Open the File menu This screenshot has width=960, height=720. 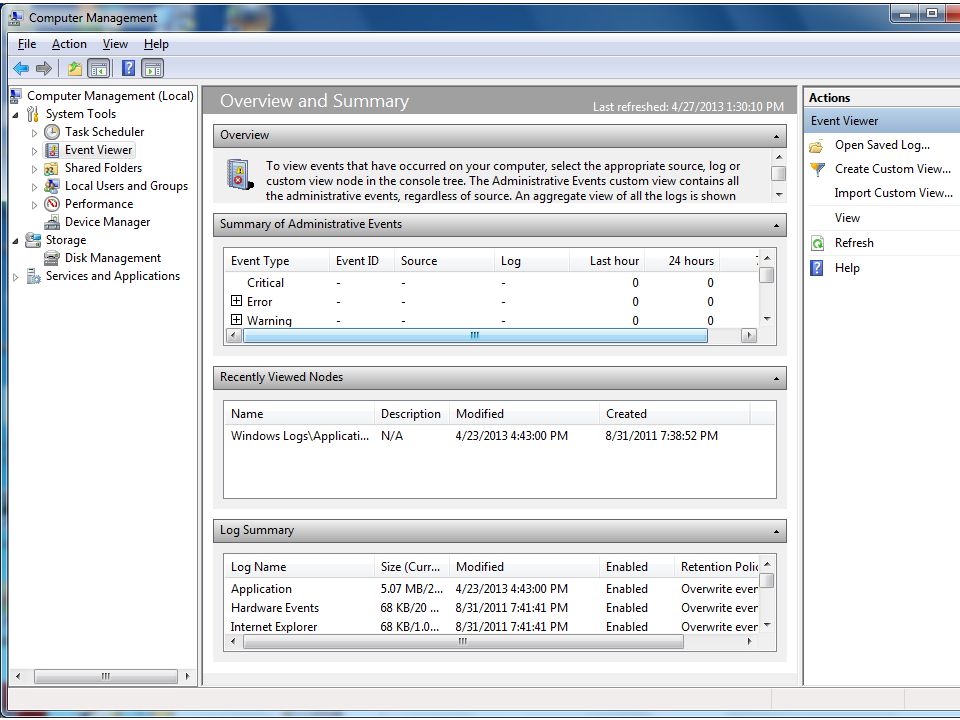(27, 44)
